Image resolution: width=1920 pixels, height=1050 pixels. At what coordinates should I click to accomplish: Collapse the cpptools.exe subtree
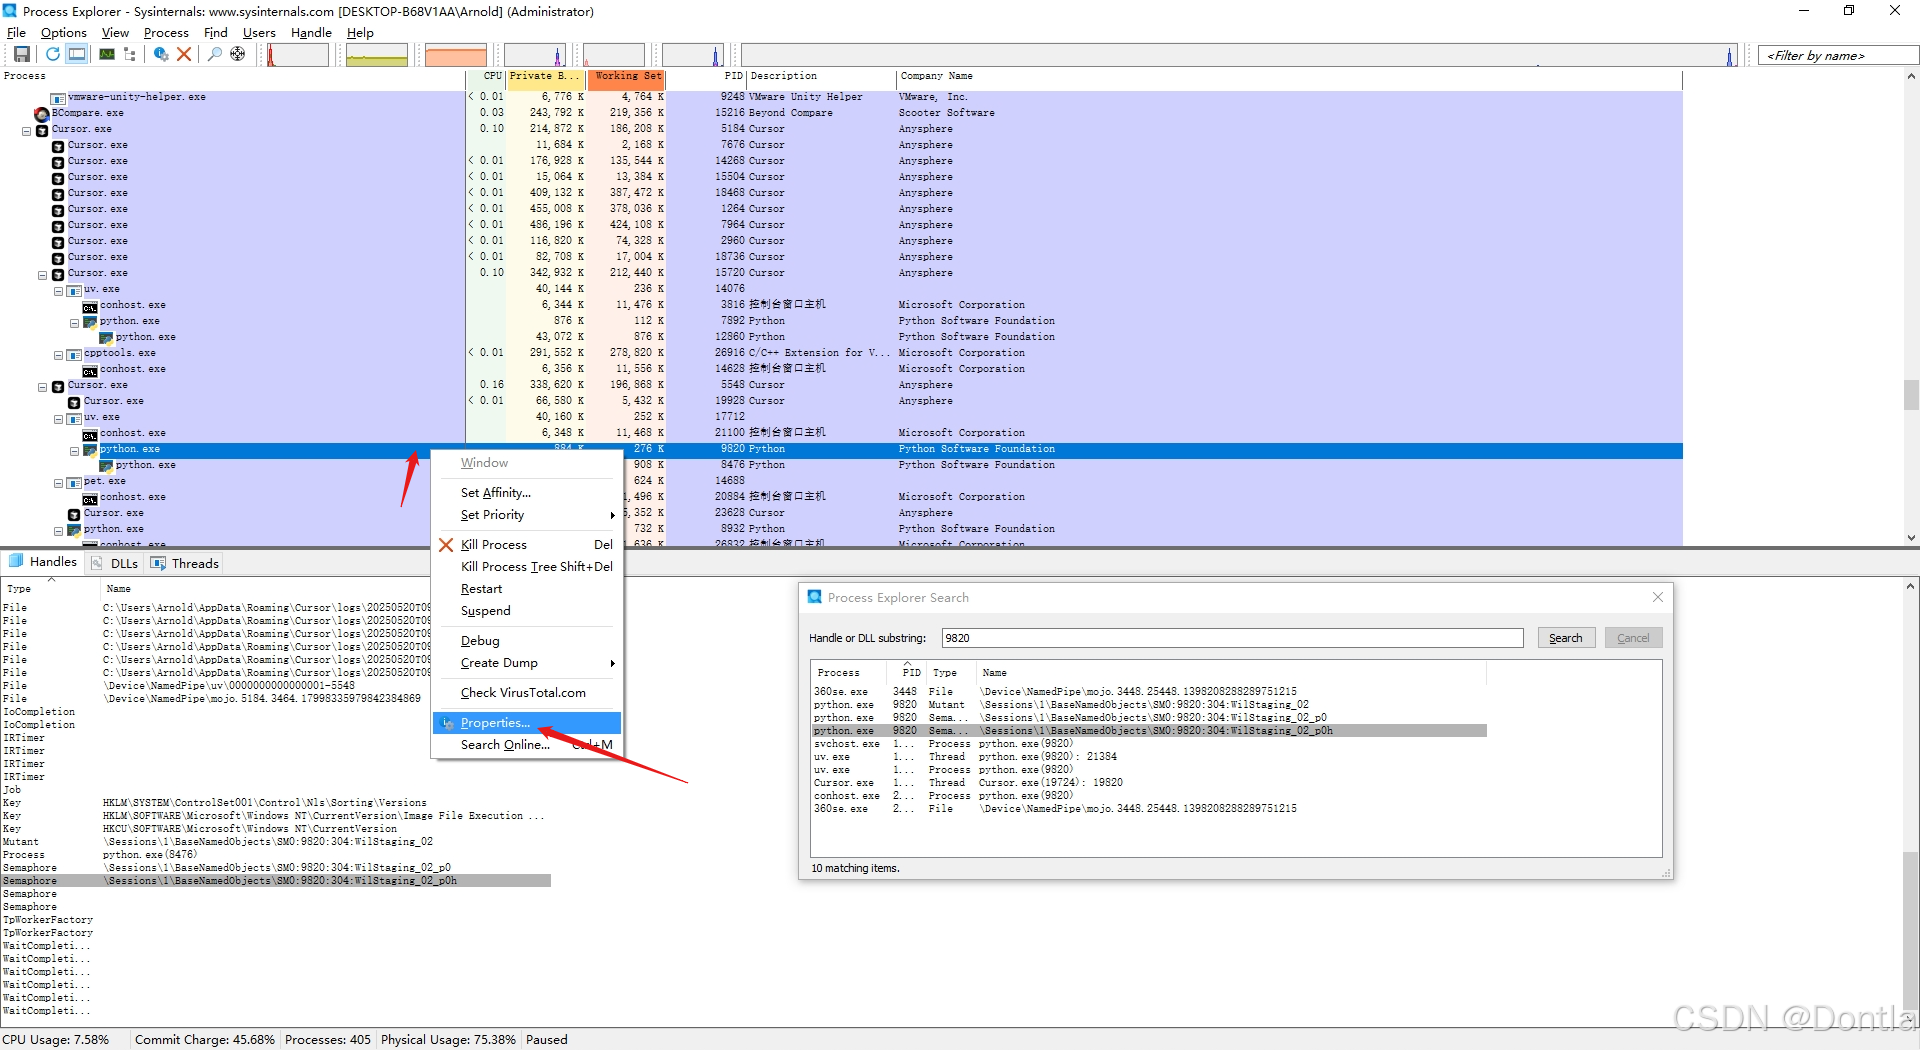click(59, 355)
